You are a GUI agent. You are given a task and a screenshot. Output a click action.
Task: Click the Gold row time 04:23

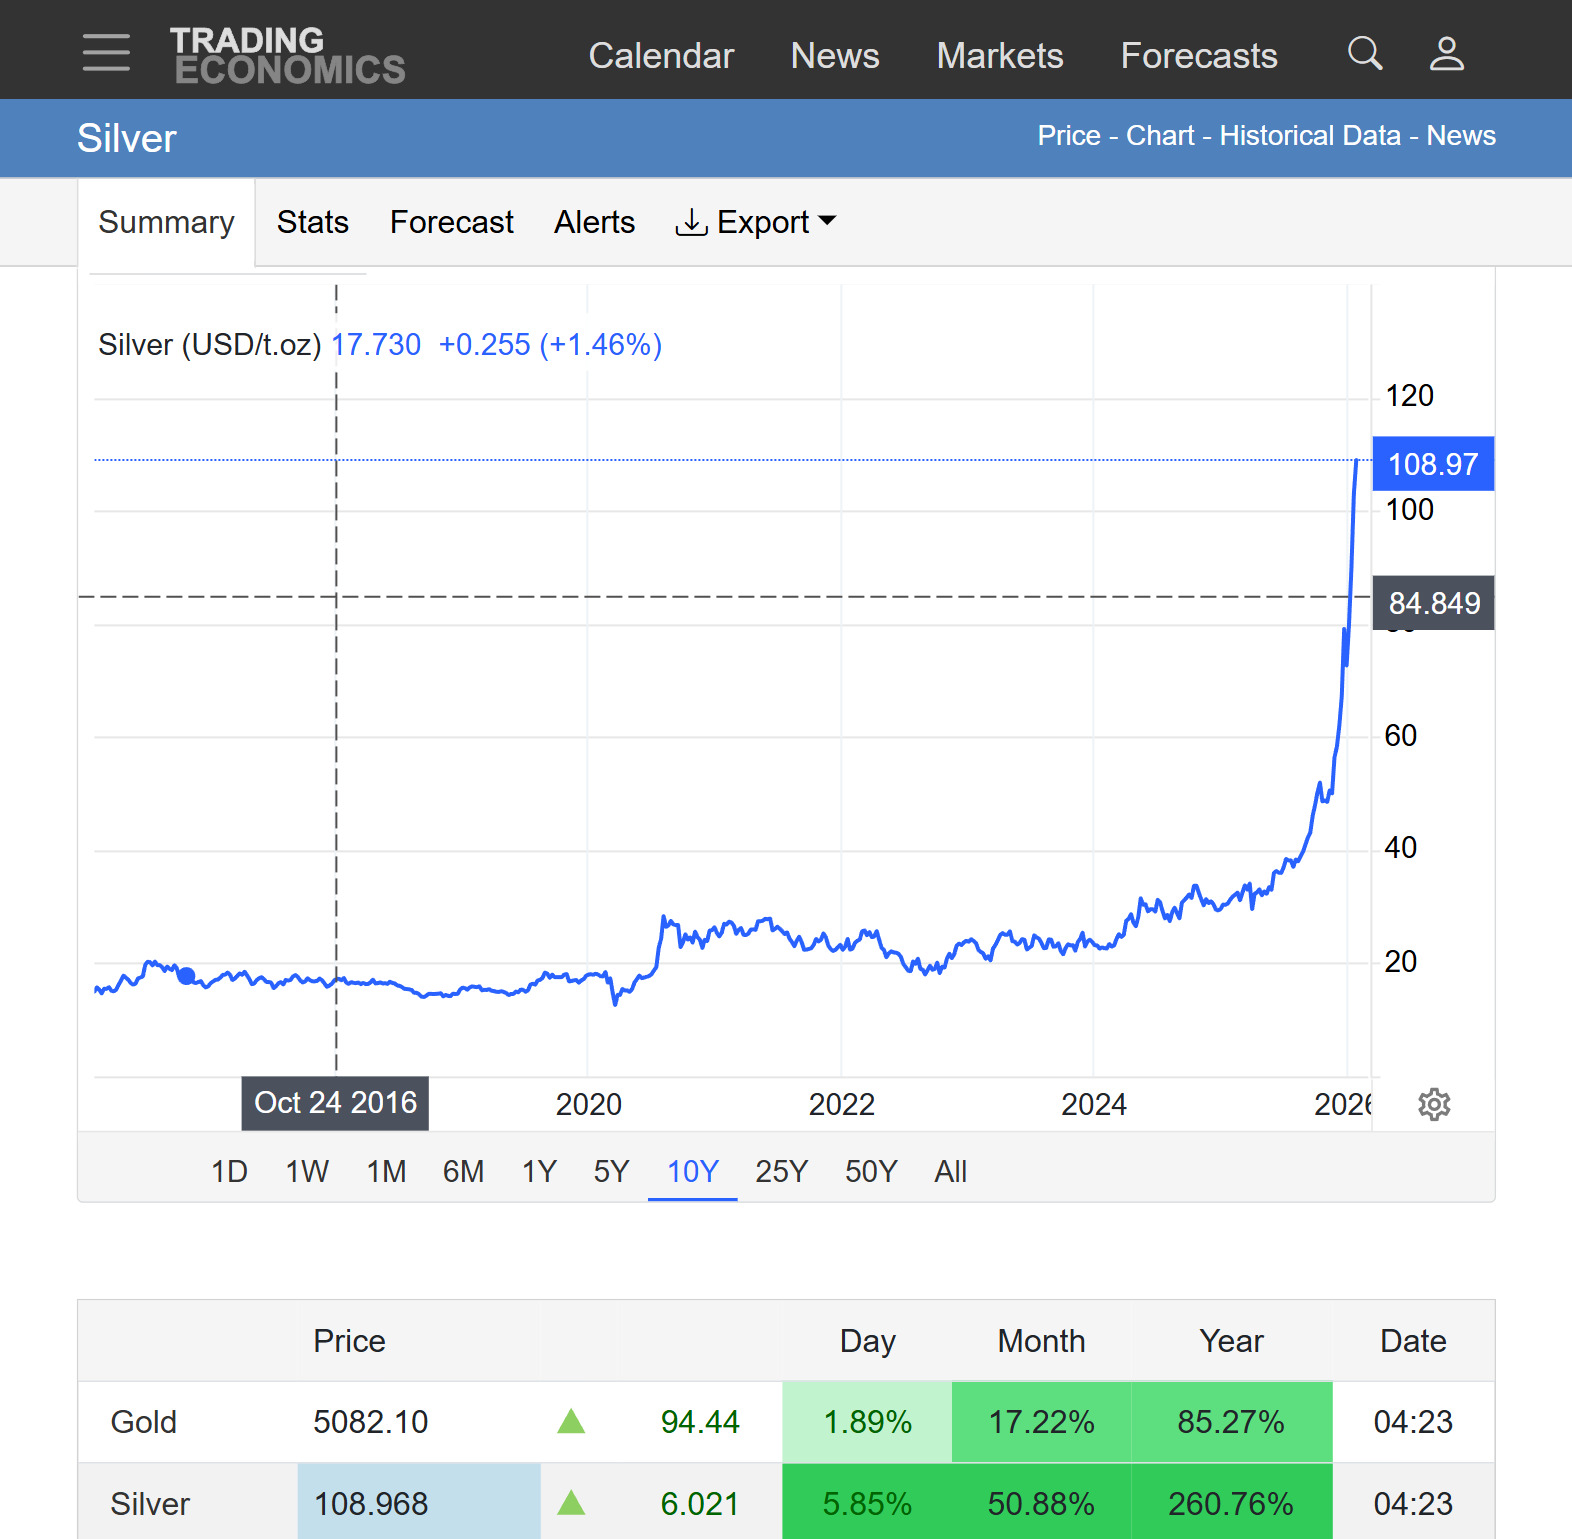pyautogui.click(x=1413, y=1421)
